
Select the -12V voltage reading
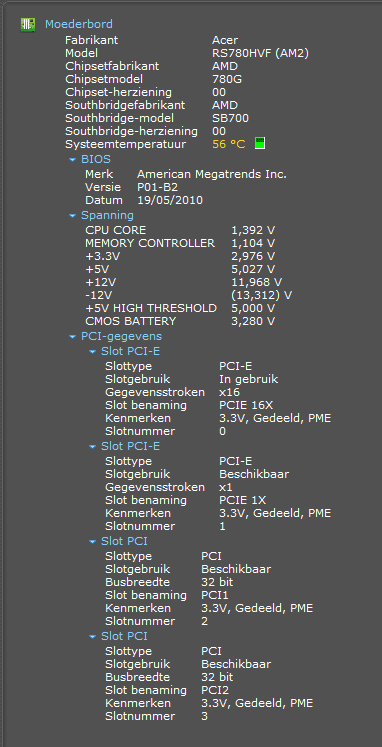261,295
